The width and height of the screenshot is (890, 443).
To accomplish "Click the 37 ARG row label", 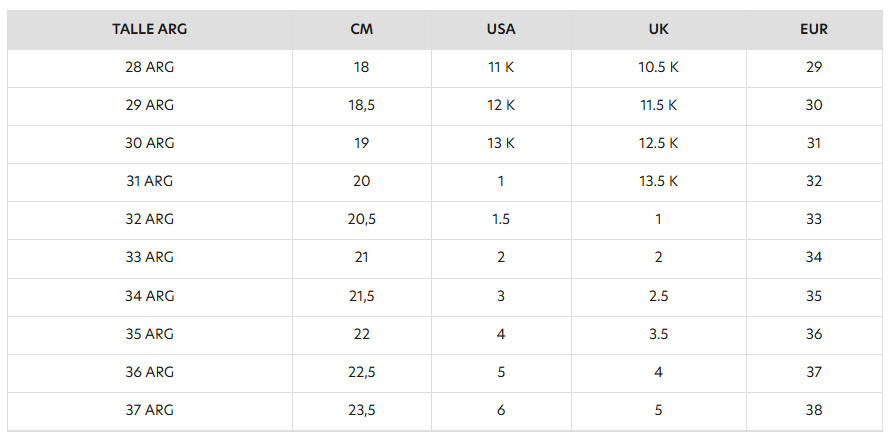I will point(150,410).
